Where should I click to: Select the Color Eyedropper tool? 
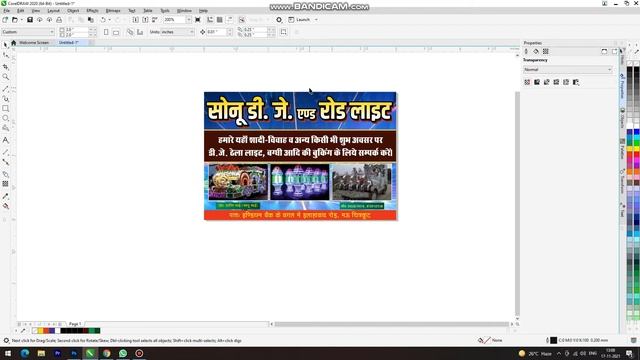[x=5, y=196]
